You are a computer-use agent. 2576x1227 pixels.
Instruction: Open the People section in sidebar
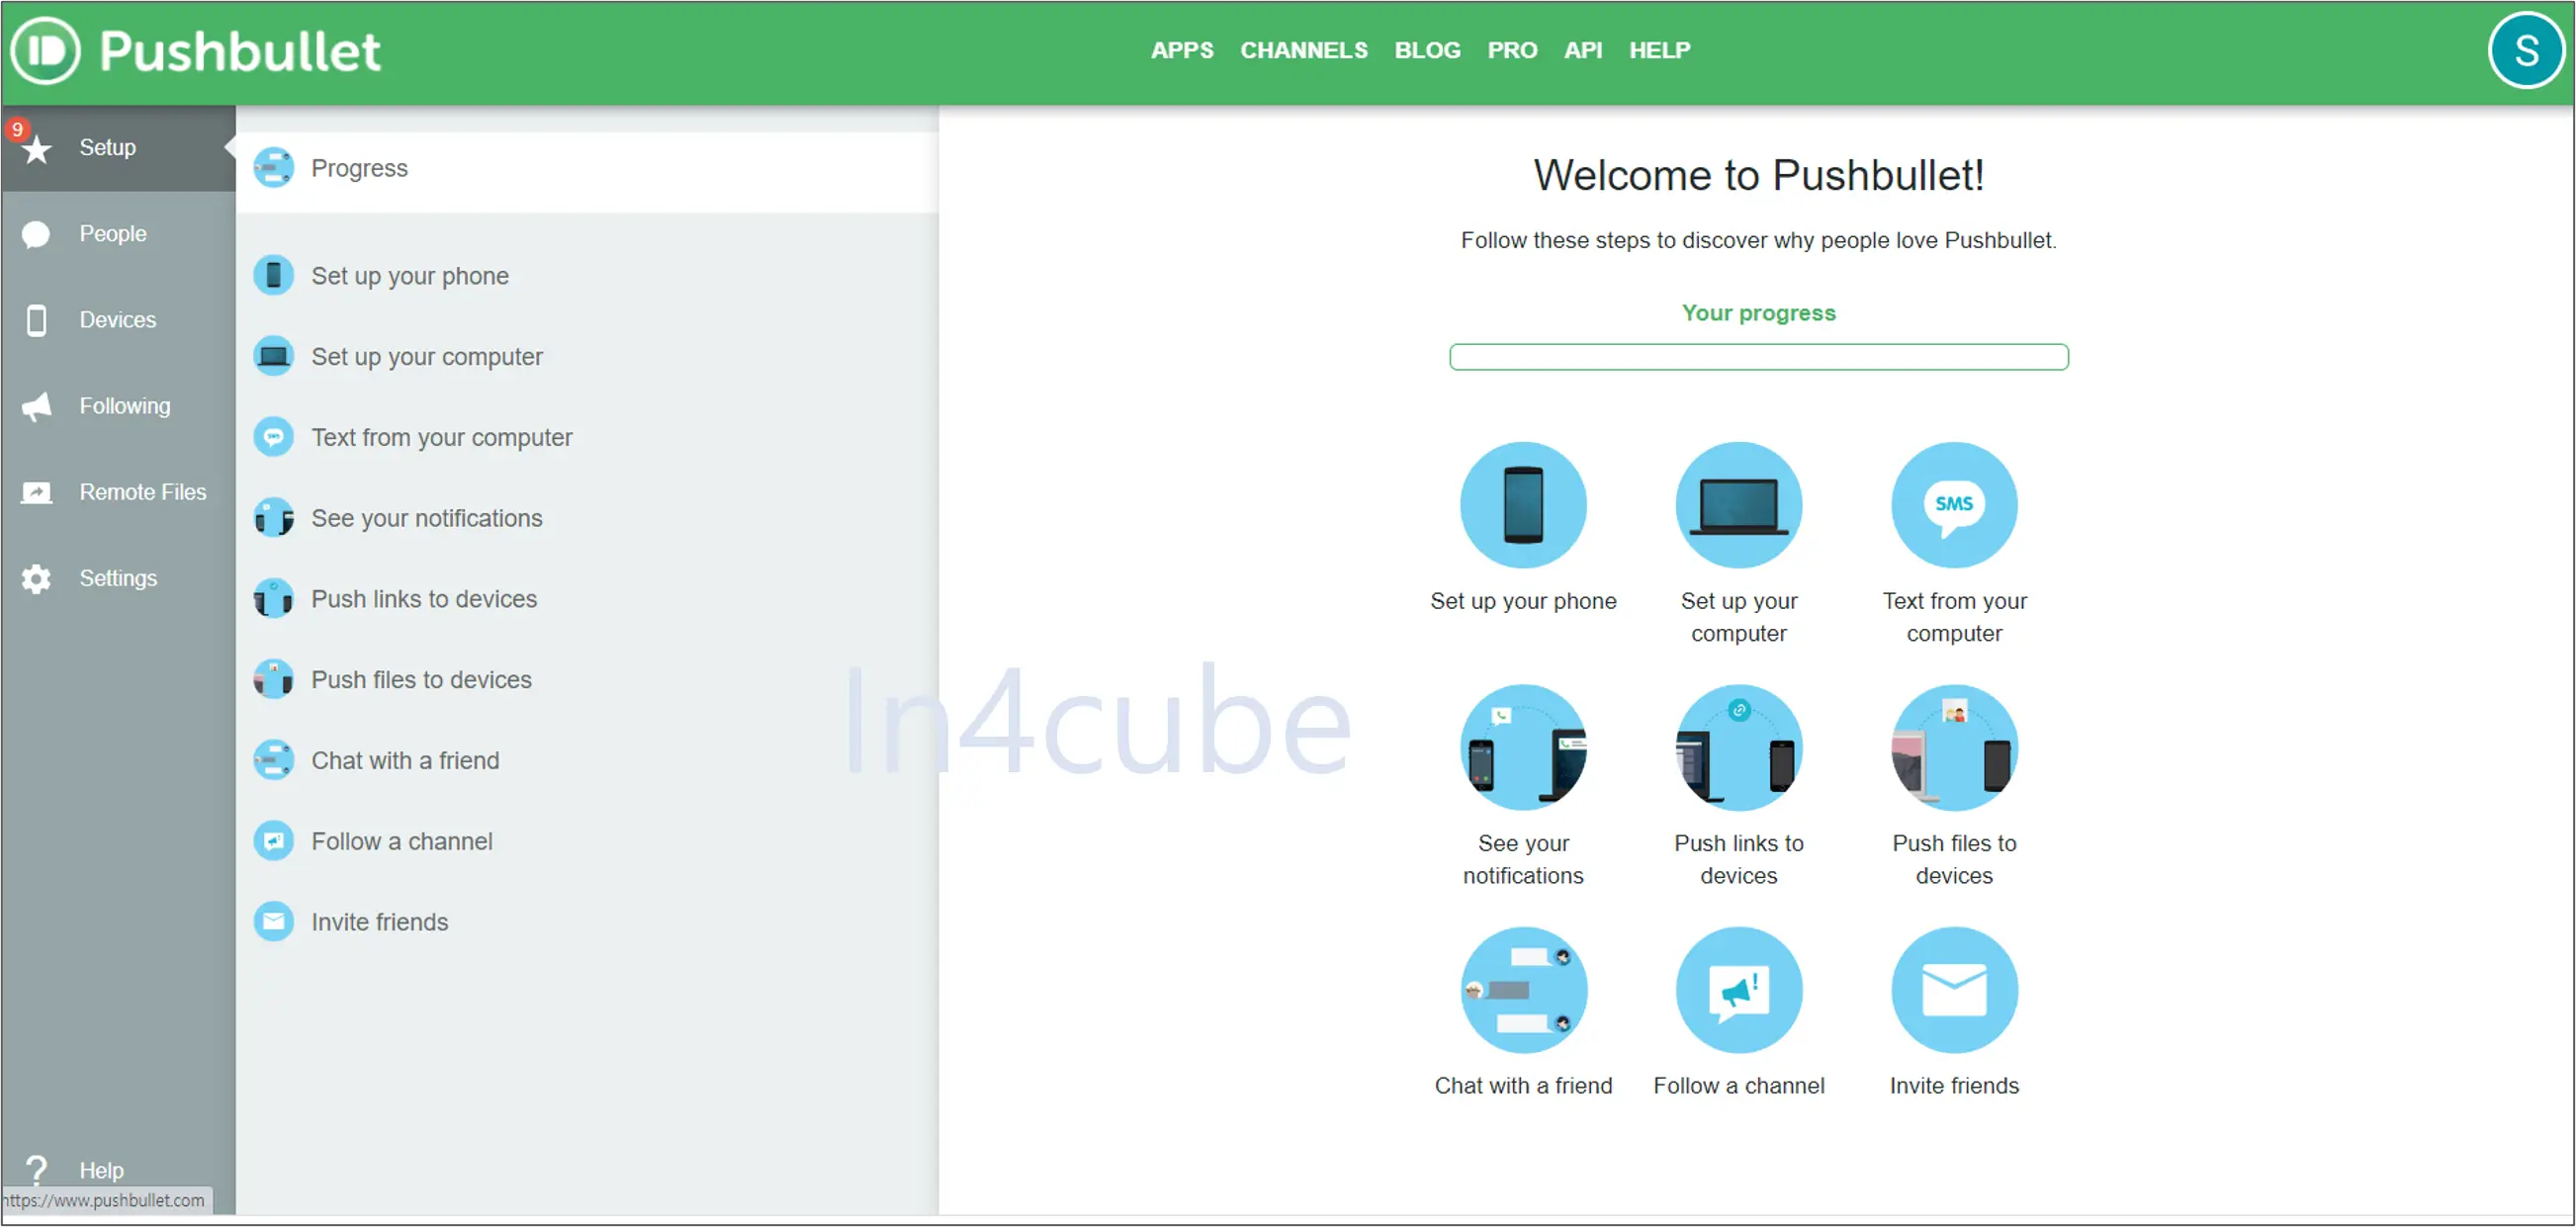point(114,233)
